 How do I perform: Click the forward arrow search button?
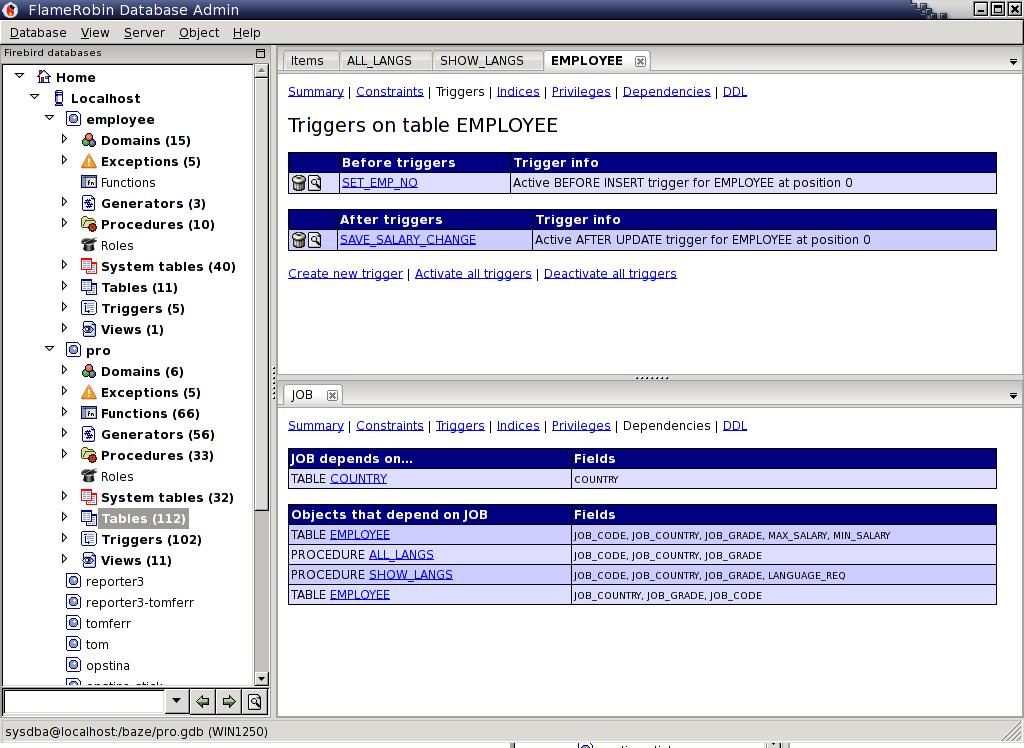point(229,702)
